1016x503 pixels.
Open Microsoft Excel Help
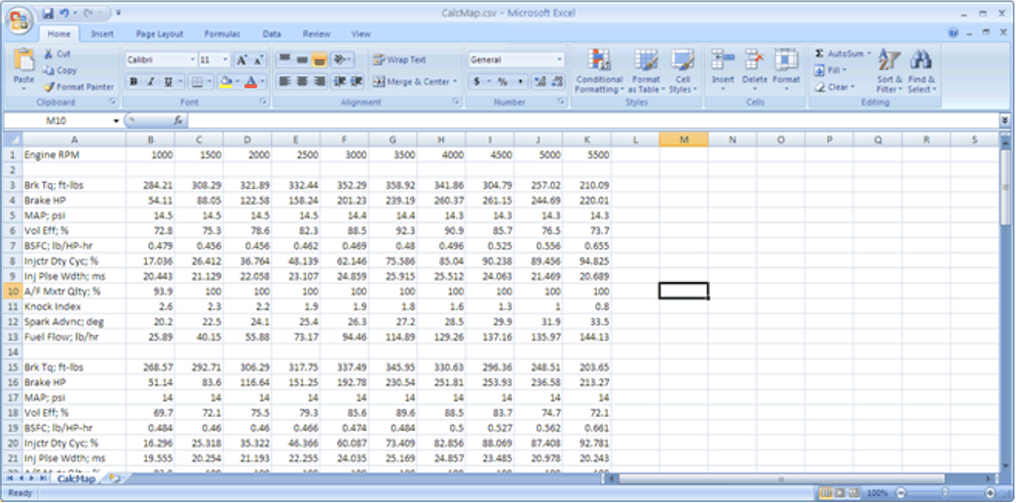click(954, 34)
